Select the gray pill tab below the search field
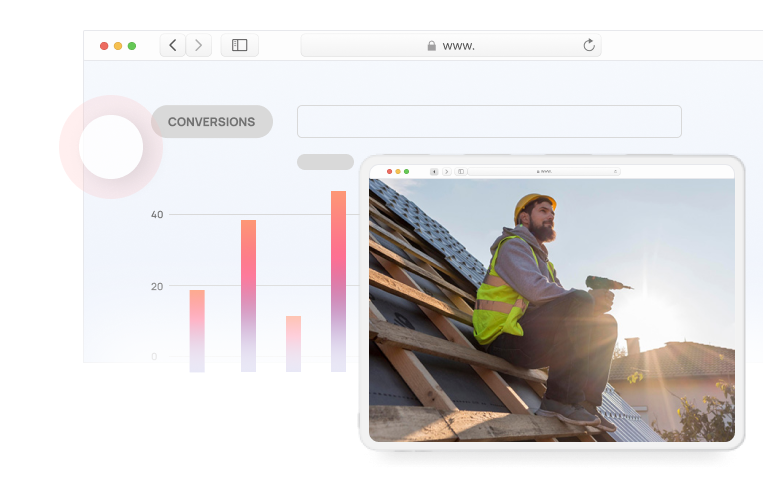 point(325,162)
